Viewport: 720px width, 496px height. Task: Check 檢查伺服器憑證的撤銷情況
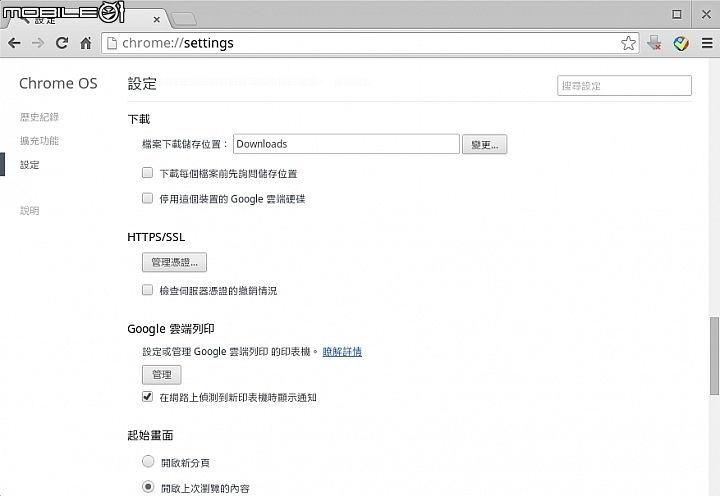coord(147,290)
